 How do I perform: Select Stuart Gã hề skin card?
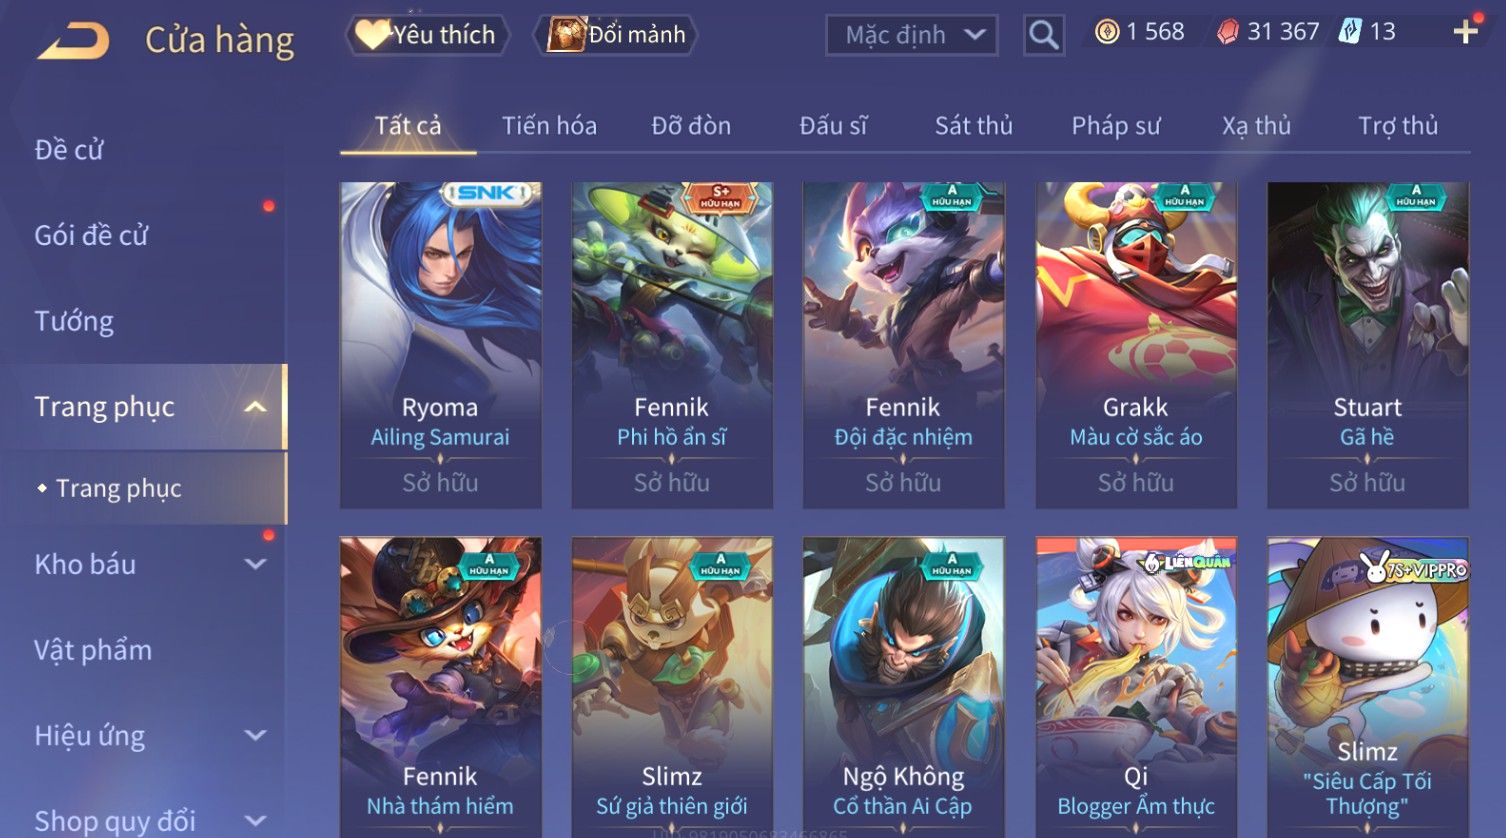point(1367,345)
